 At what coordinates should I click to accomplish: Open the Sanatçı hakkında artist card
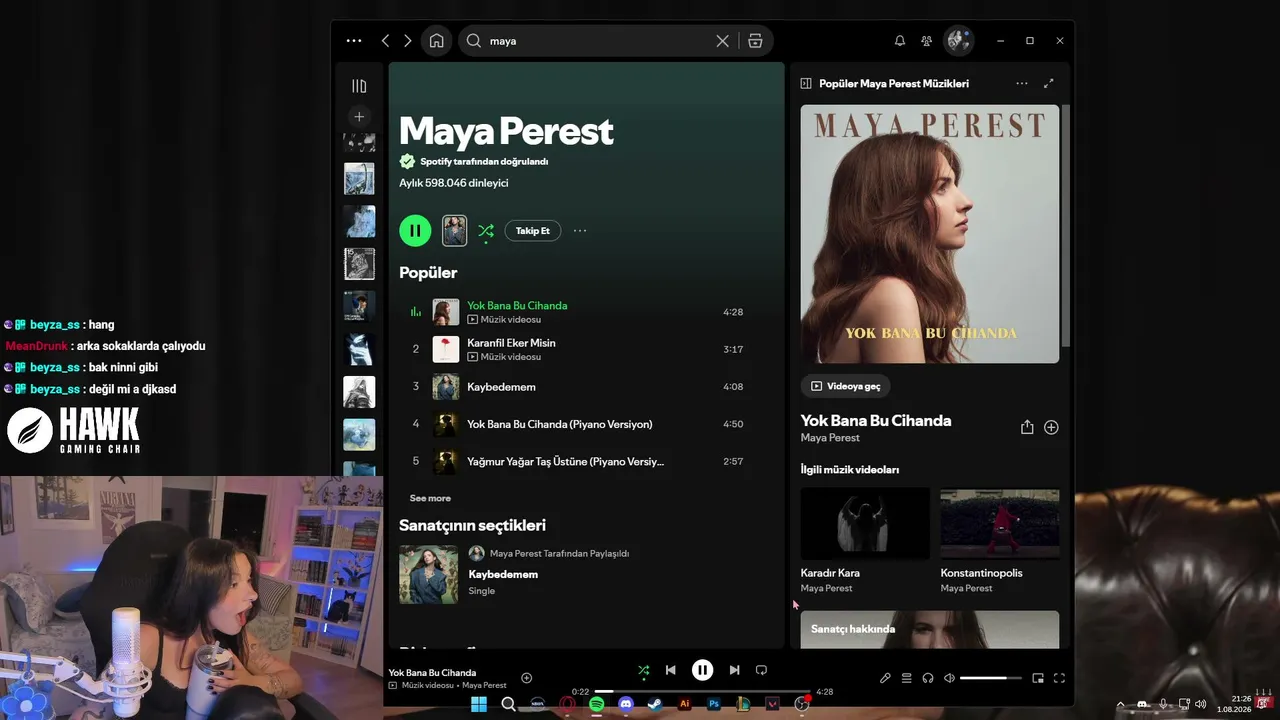(x=930, y=630)
